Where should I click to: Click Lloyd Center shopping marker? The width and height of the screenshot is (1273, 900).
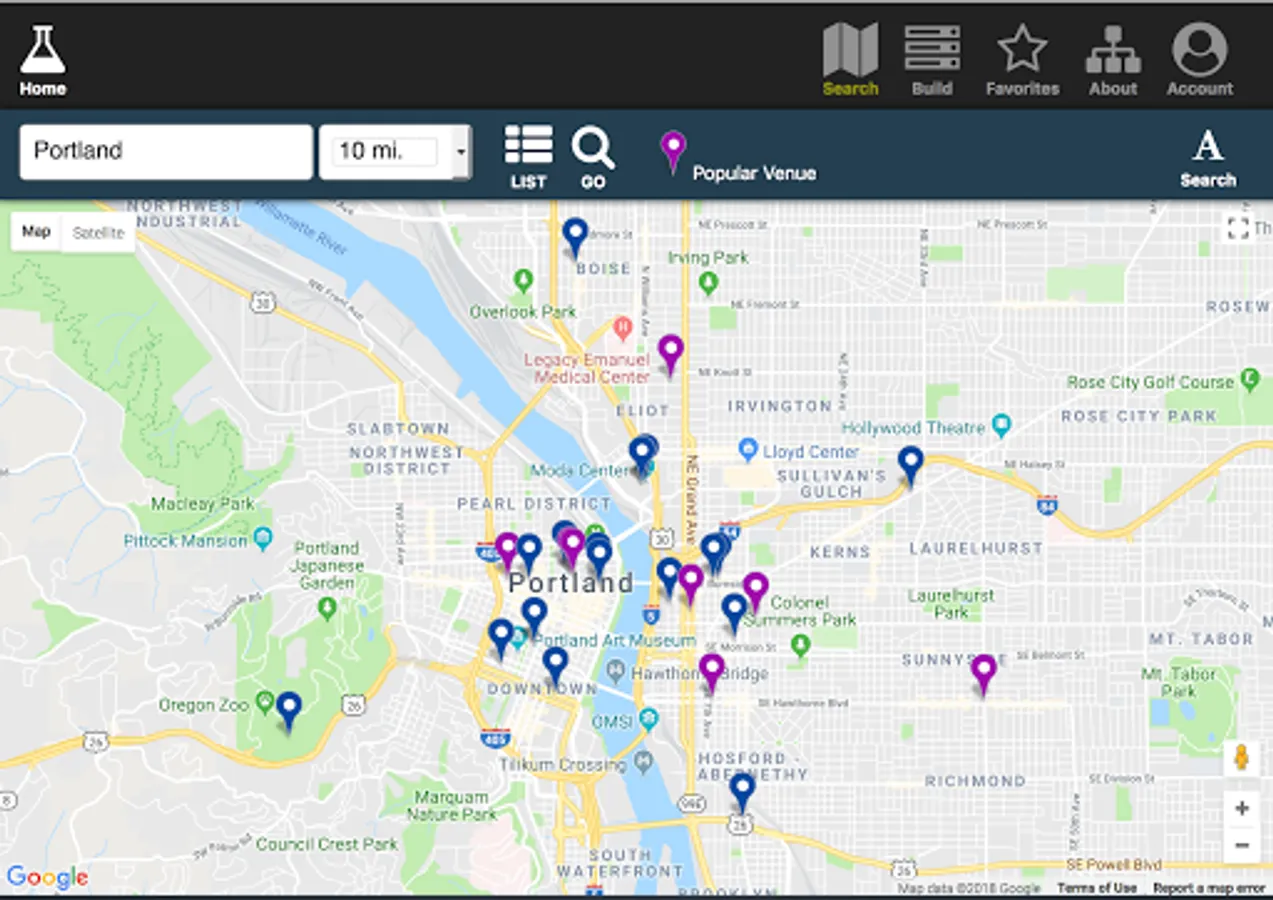coord(747,451)
